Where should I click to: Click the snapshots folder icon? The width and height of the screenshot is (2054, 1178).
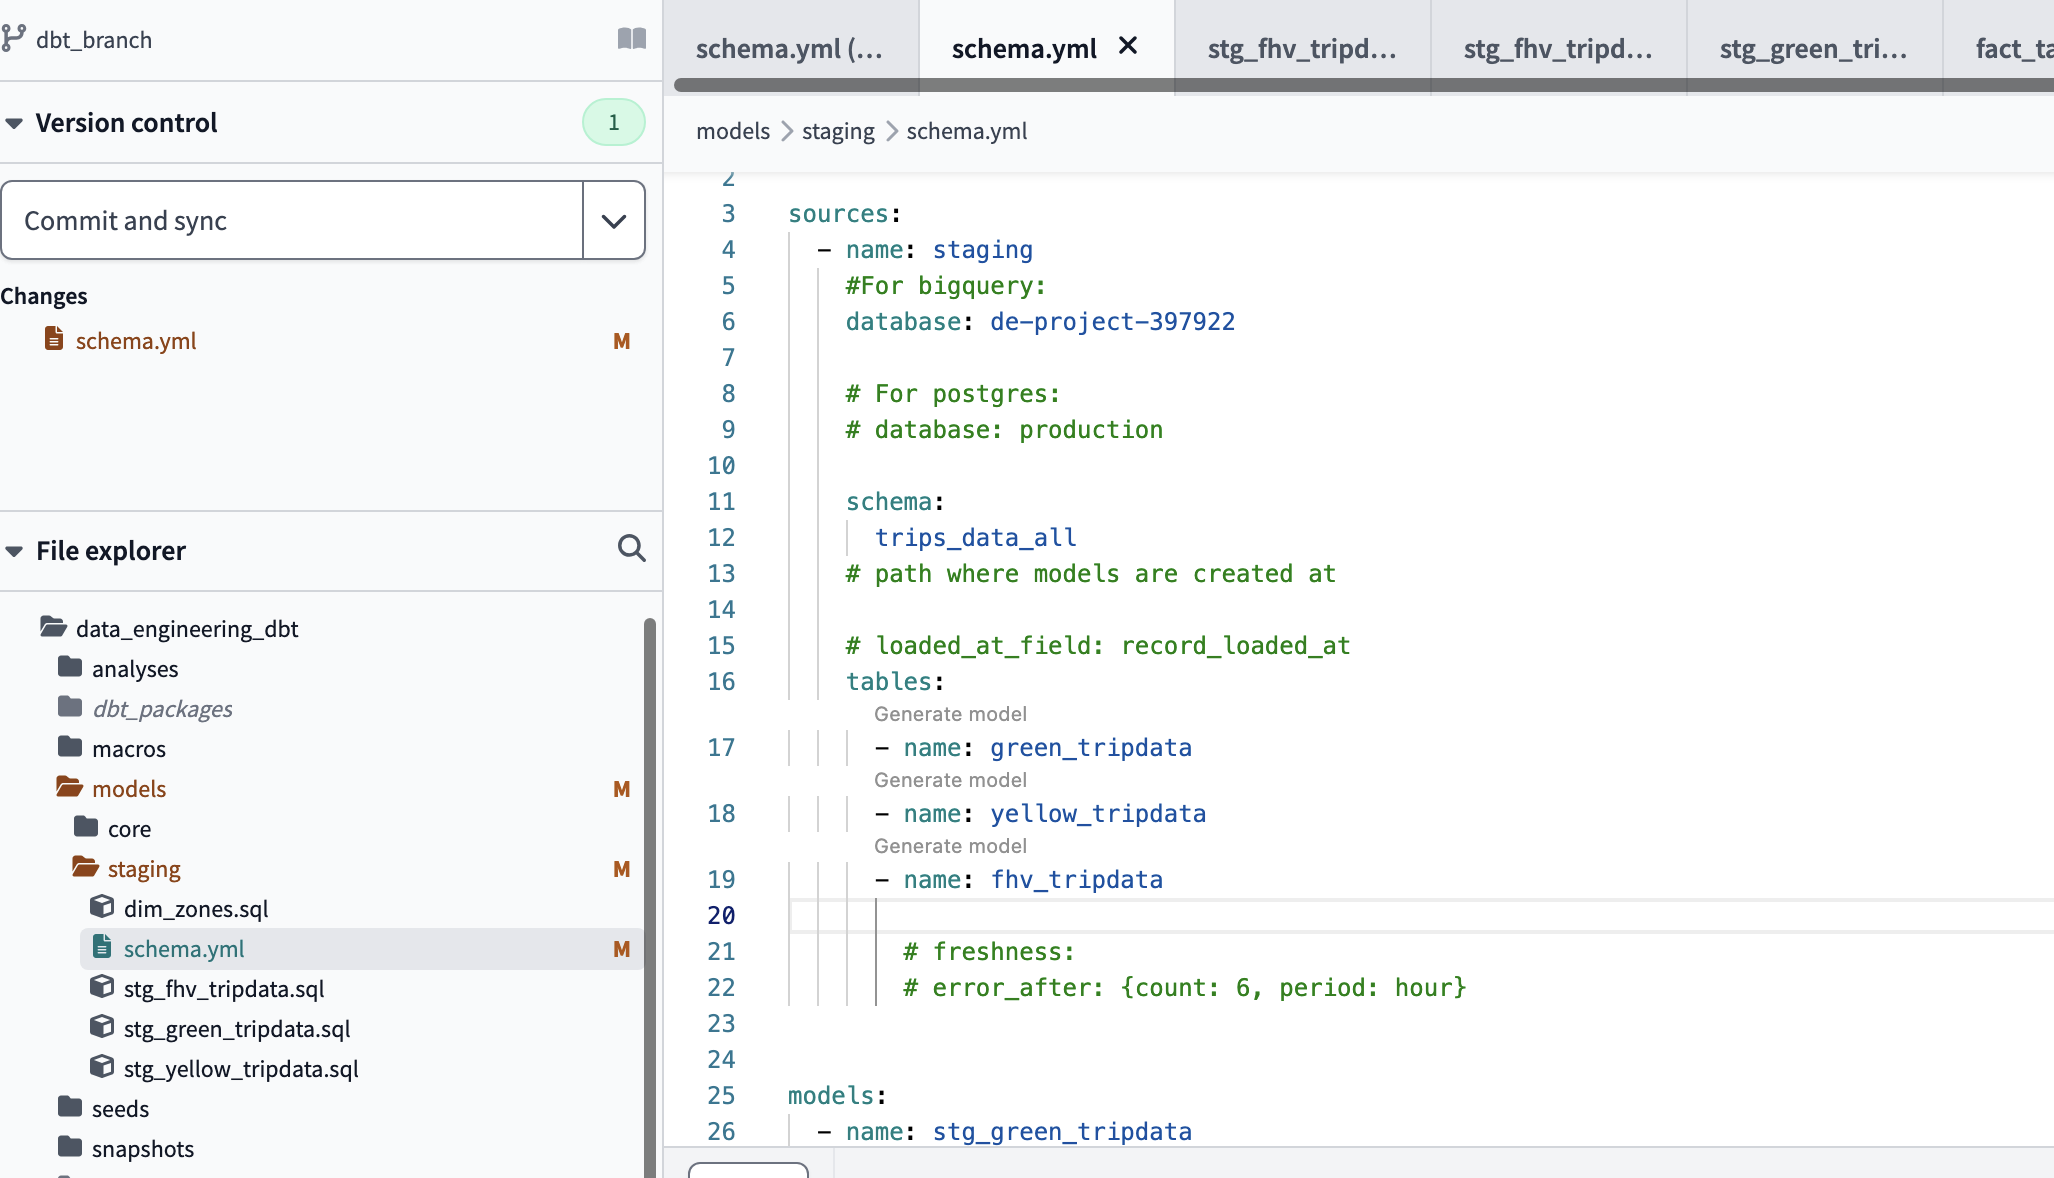point(70,1147)
